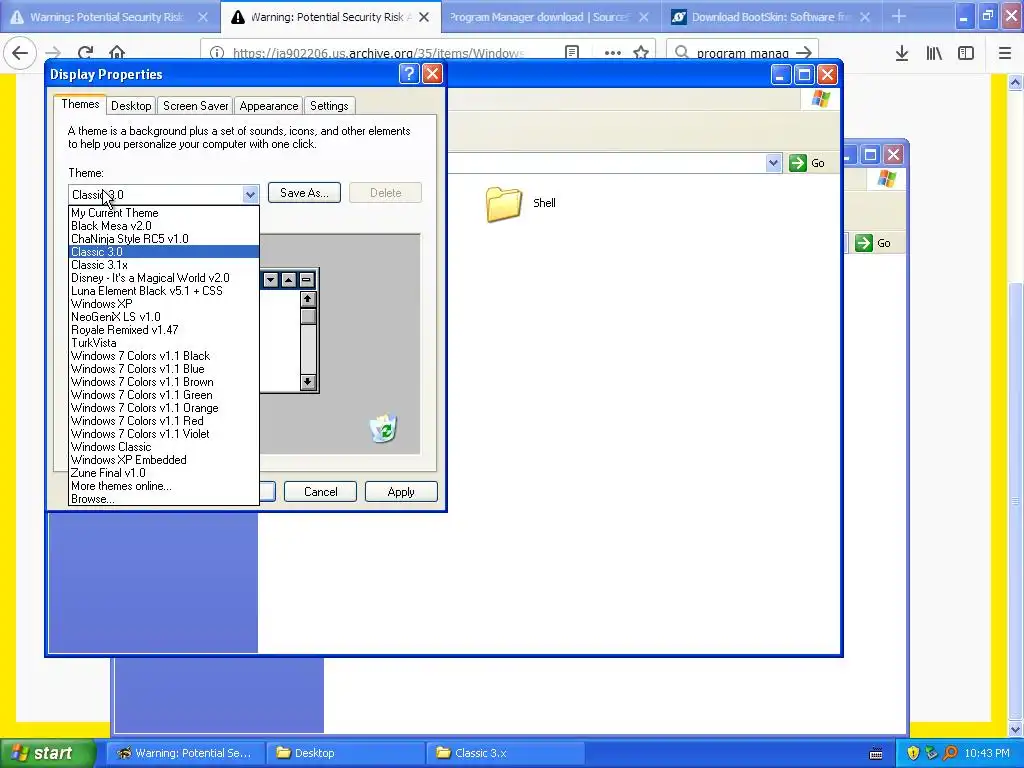Open the Firefox home page icon
1024x768 pixels.
click(117, 52)
